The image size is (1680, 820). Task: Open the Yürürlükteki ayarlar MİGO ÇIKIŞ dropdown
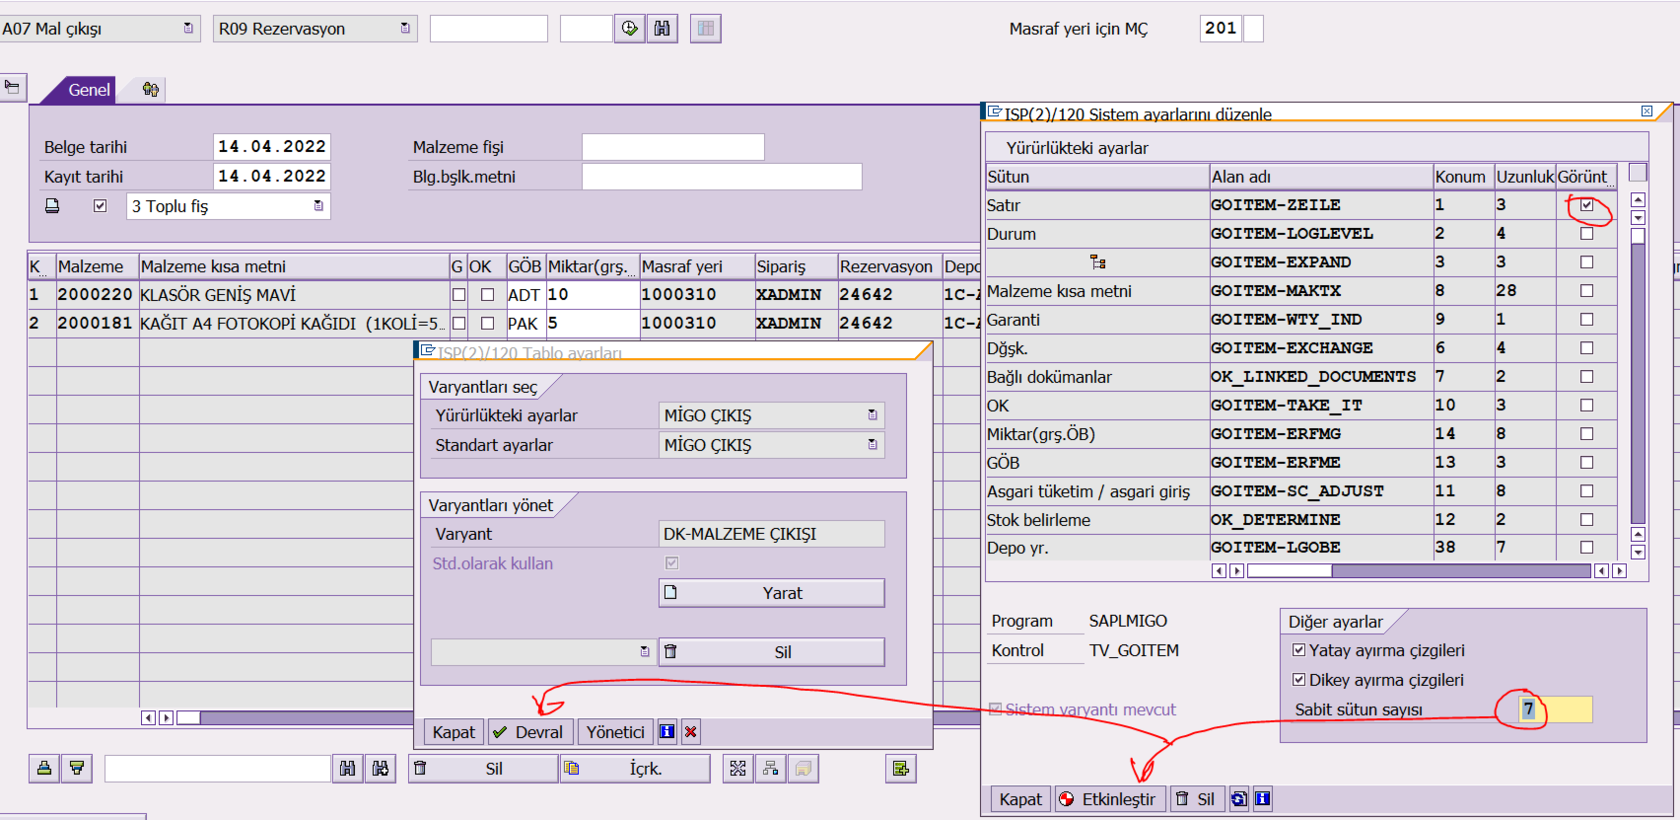click(x=872, y=415)
